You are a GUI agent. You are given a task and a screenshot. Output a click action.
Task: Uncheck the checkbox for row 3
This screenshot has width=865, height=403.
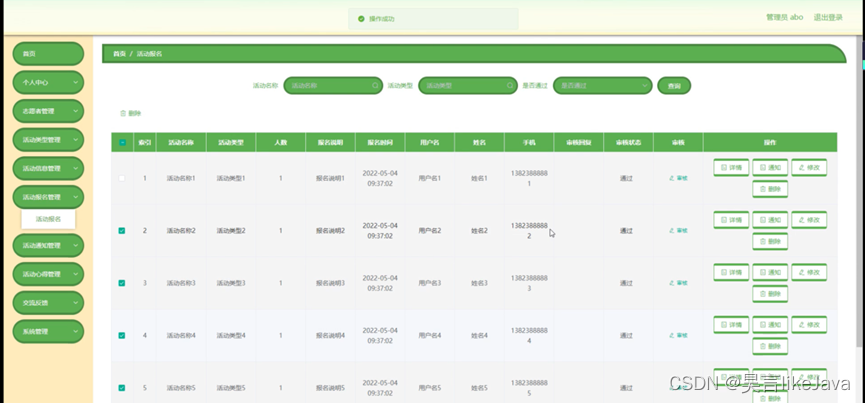click(x=122, y=283)
